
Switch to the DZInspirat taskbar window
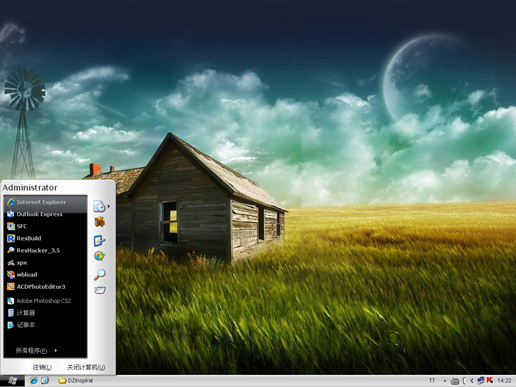(76, 380)
